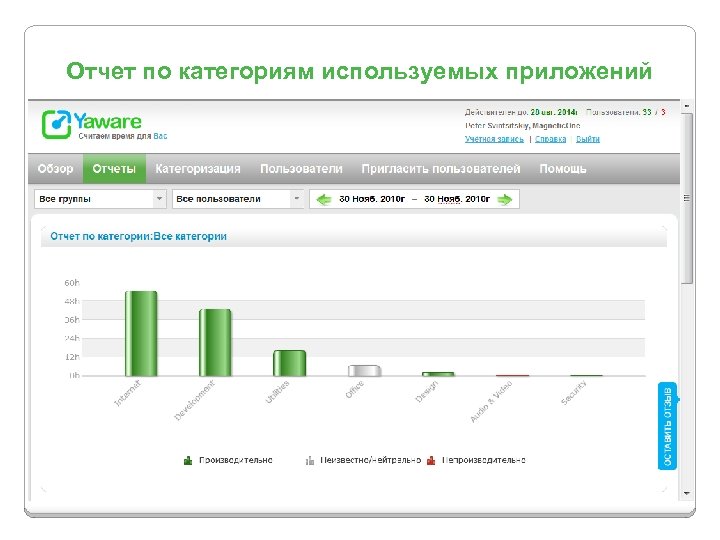Click the gray unknown/neutral legend icon
Screen dimensions: 720x540
pos(310,460)
